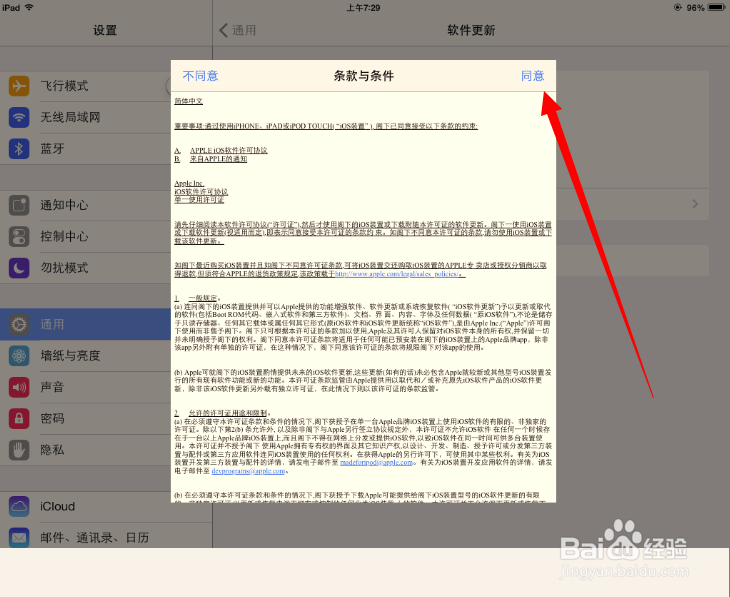
Task: Tap the APPLE iOS软件许可协议 line
Action: (x=229, y=150)
